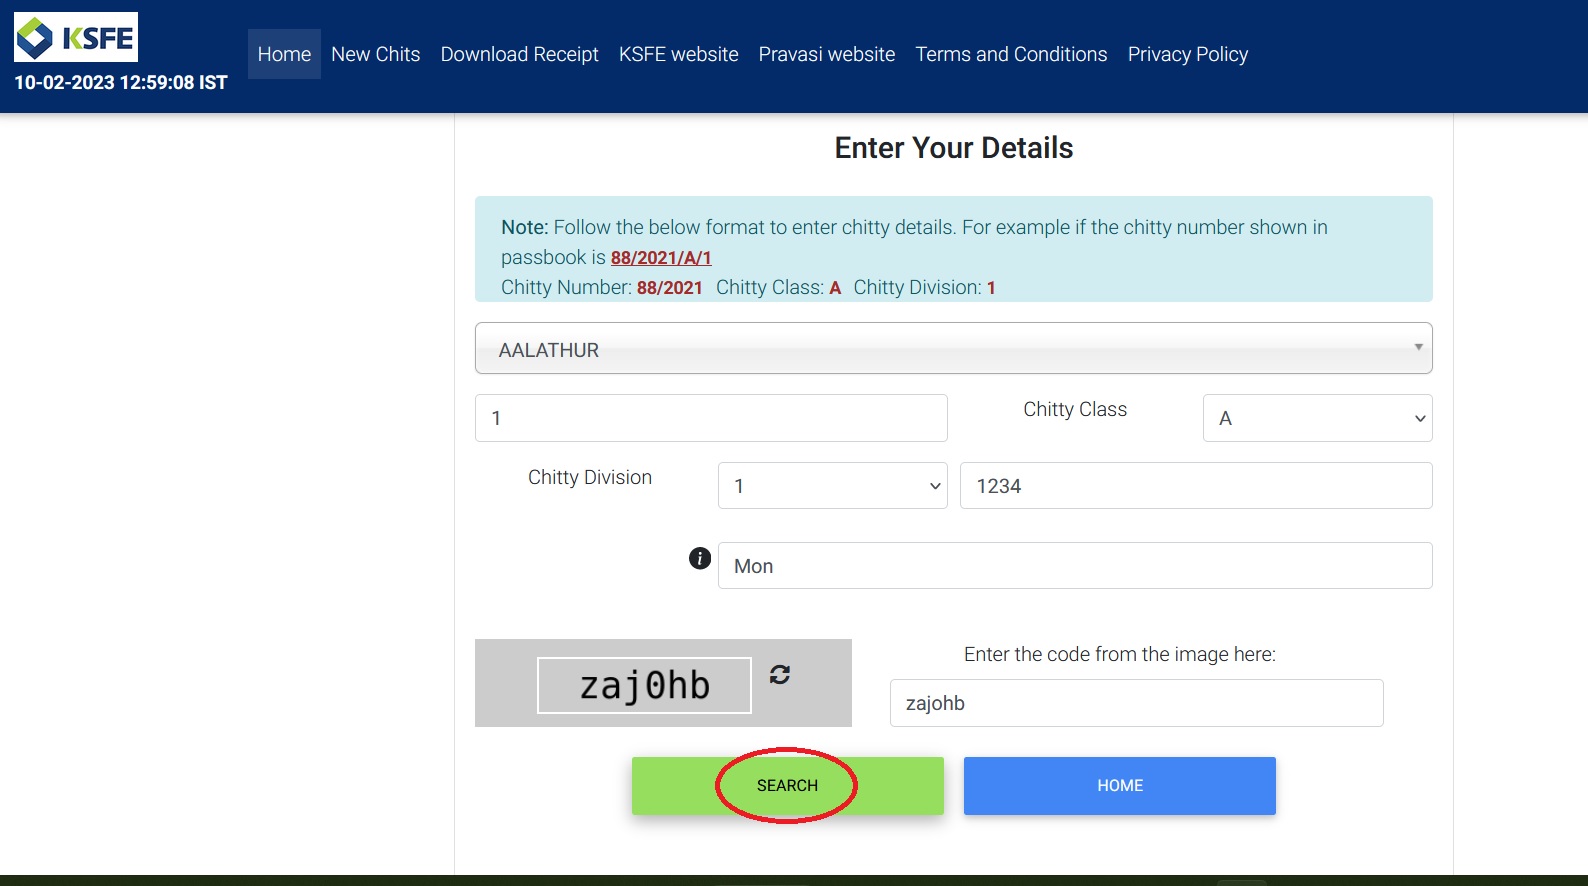Click the chitty number field containing 1
The image size is (1588, 886).
click(711, 418)
